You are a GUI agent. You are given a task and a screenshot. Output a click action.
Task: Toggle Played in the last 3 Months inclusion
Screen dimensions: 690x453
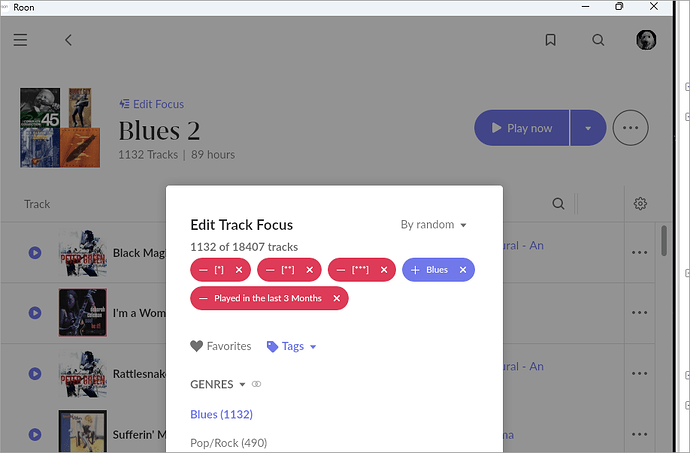click(x=203, y=298)
